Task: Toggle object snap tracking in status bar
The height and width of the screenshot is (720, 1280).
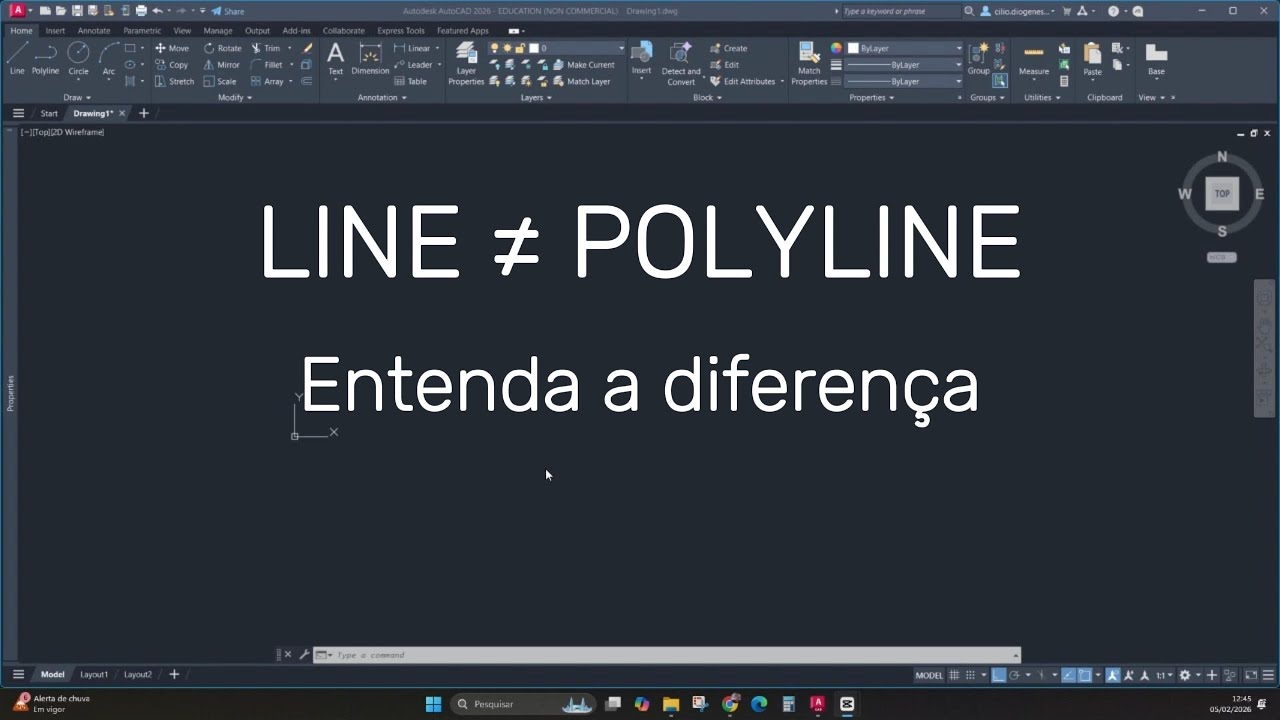Action: click(x=1068, y=675)
